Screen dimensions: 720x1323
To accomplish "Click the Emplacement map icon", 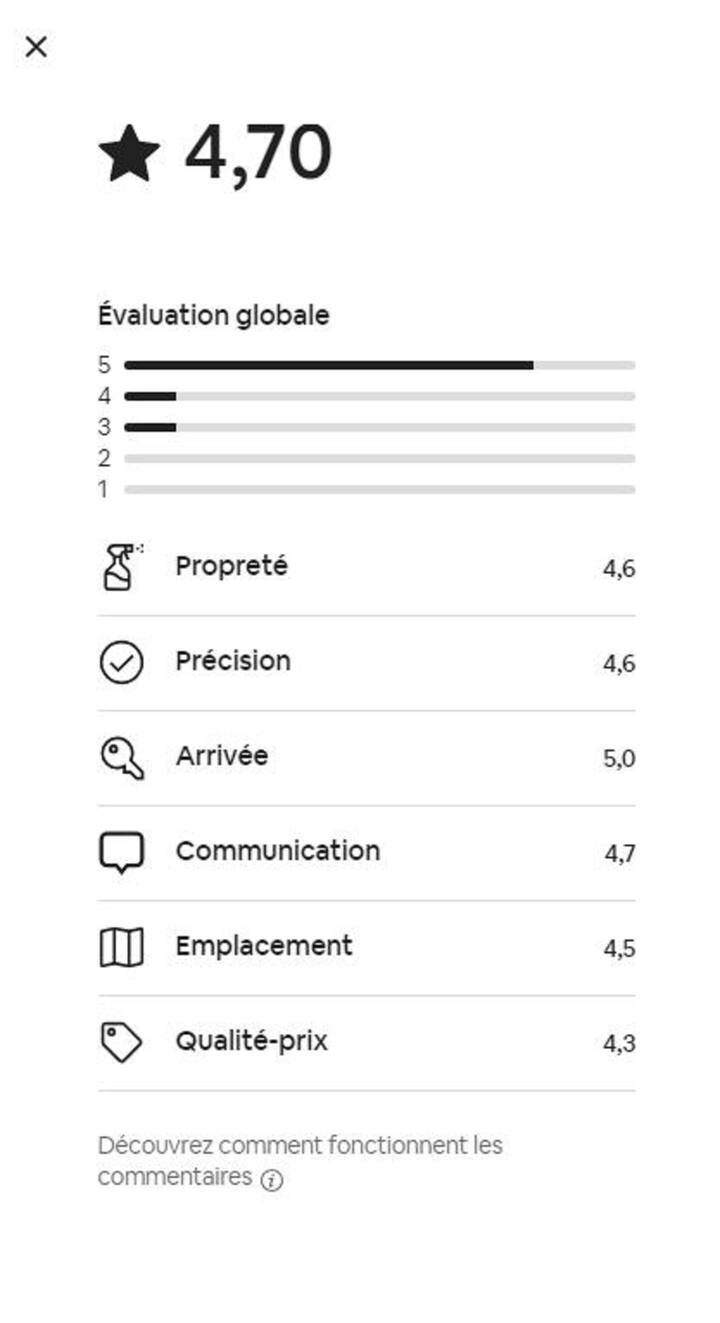I will tap(121, 947).
